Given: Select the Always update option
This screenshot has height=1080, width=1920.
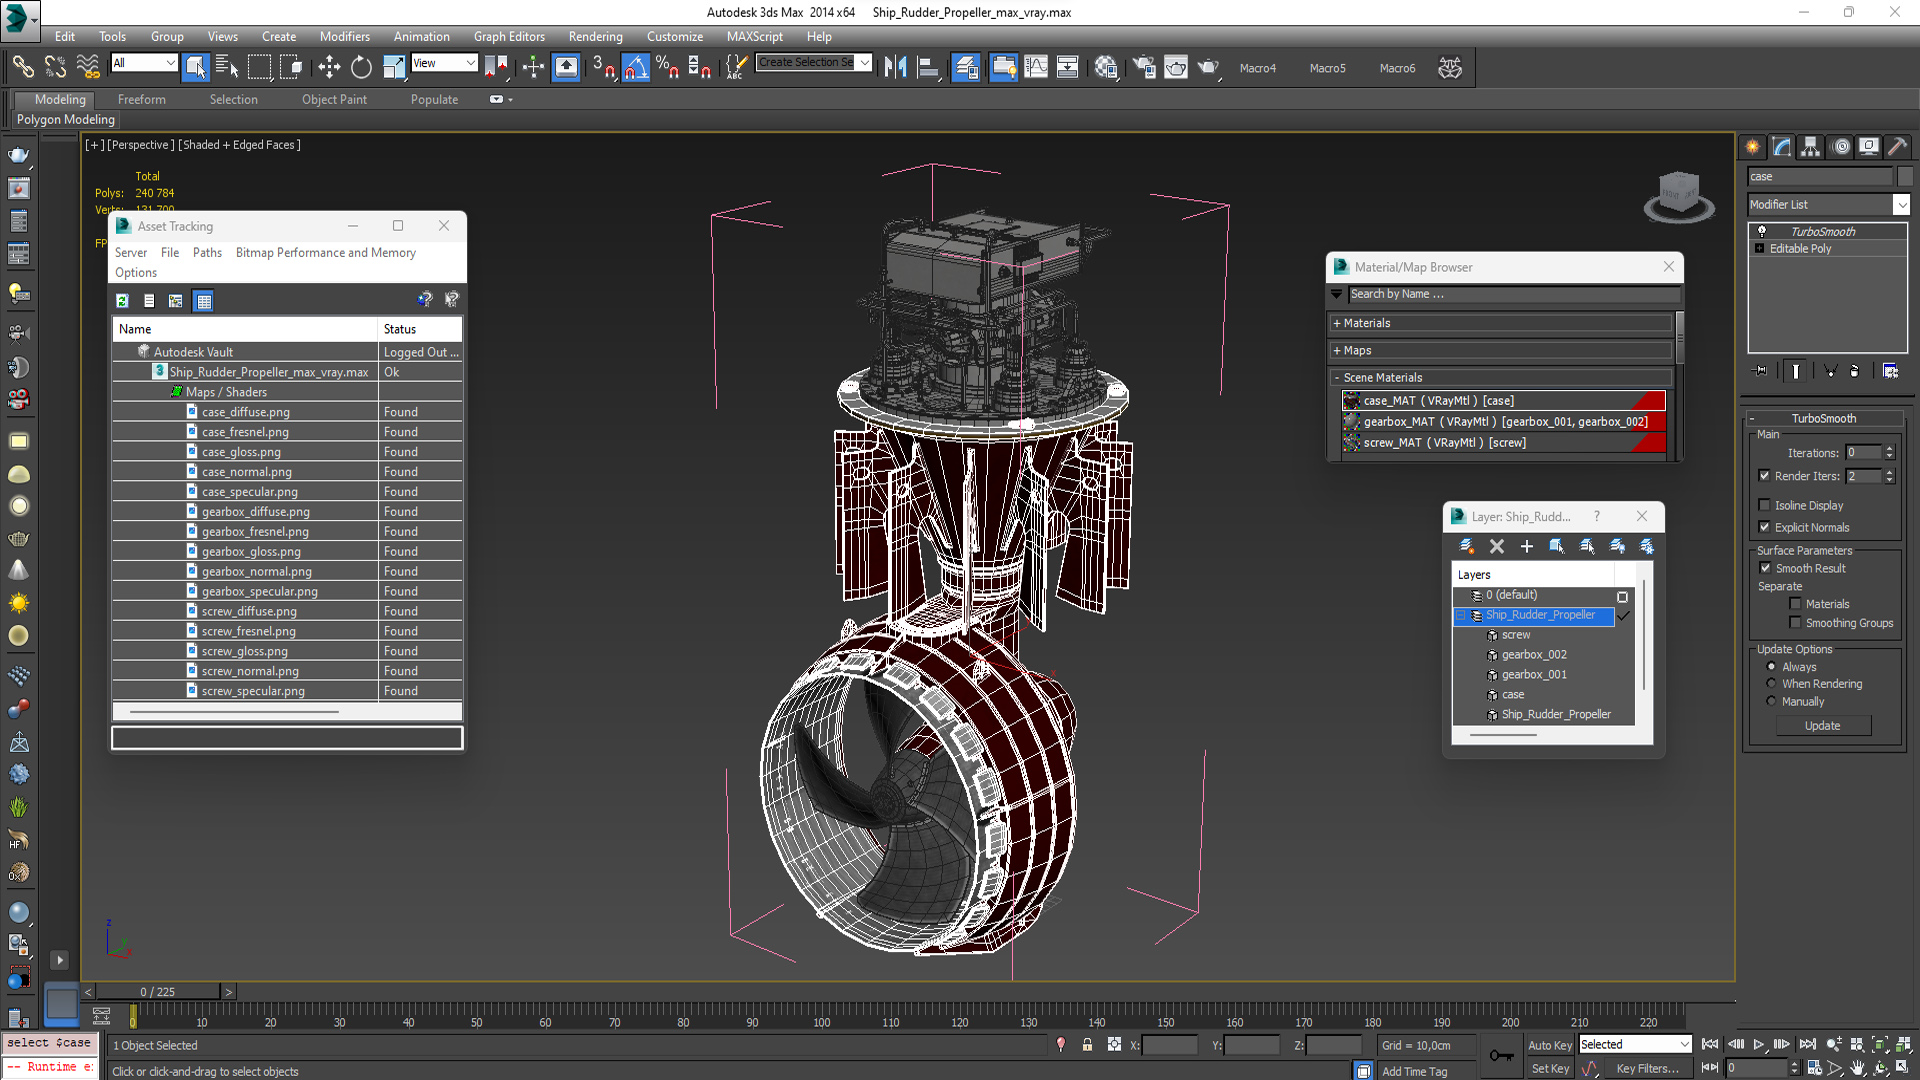Looking at the screenshot, I should 1771,667.
